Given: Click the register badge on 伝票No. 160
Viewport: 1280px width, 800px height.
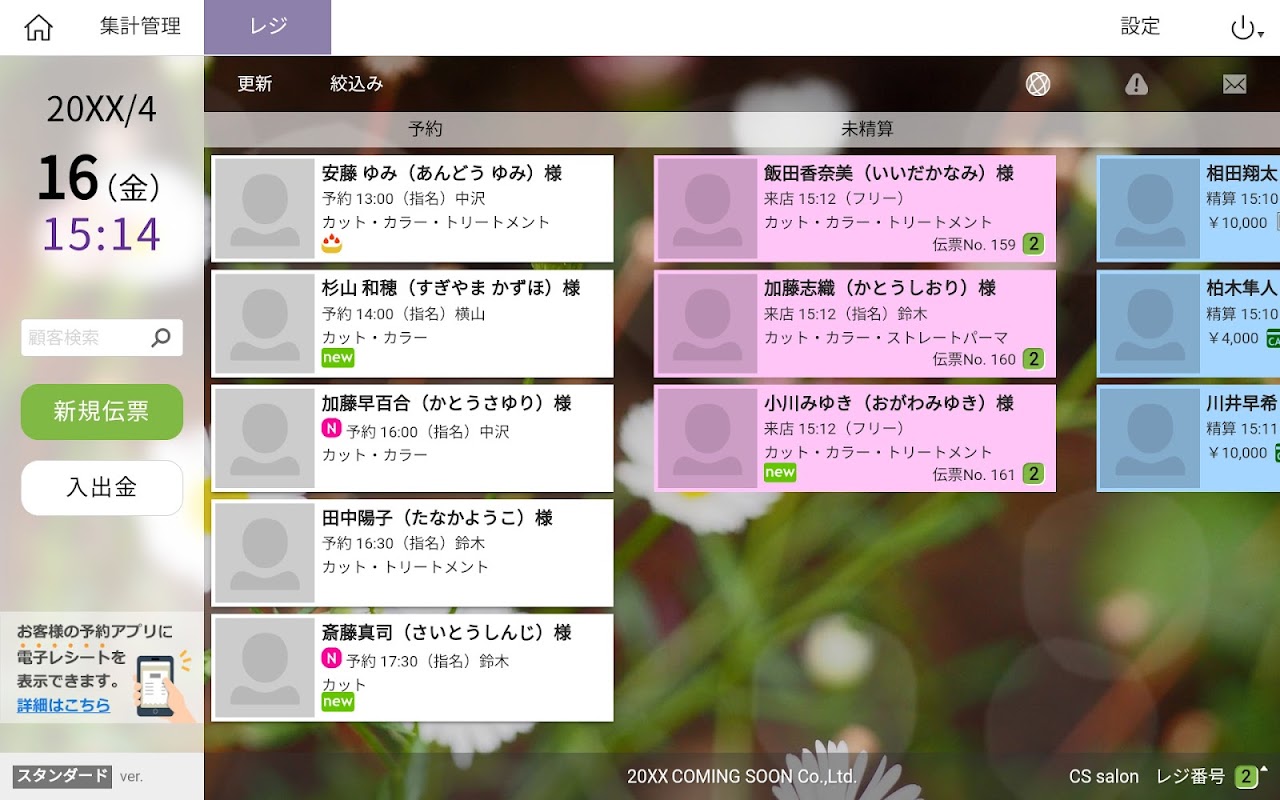Looking at the screenshot, I should point(1033,358).
